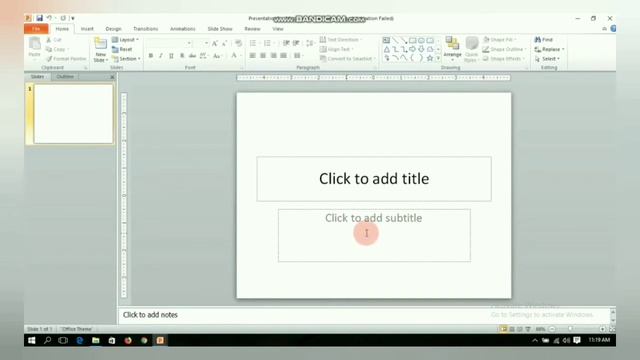This screenshot has width=640, height=360.
Task: Select the 5-Point Star shape
Action: click(430, 58)
